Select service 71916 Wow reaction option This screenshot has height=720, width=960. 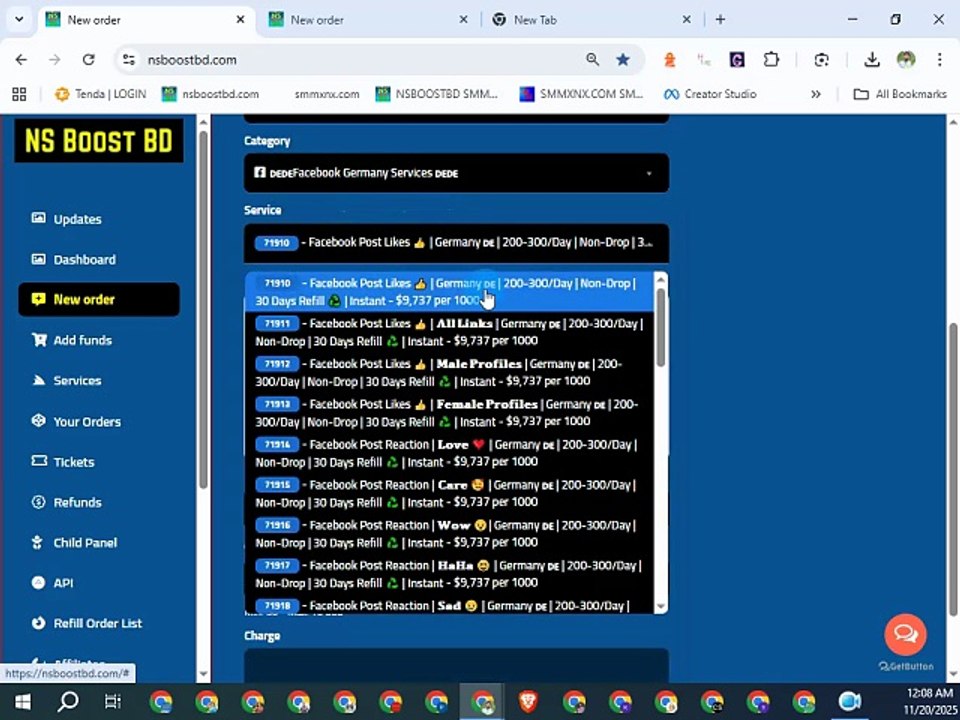coord(449,534)
